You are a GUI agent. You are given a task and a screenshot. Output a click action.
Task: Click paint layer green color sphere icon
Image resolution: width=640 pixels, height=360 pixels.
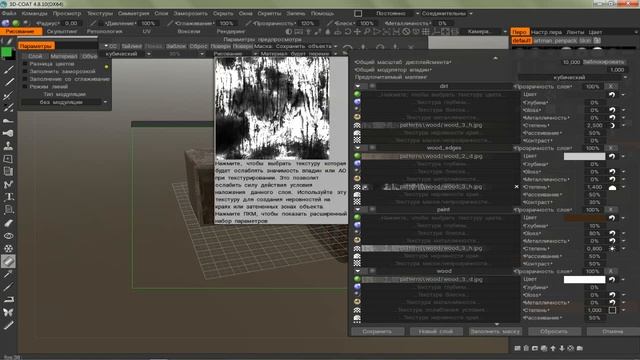pos(357,218)
